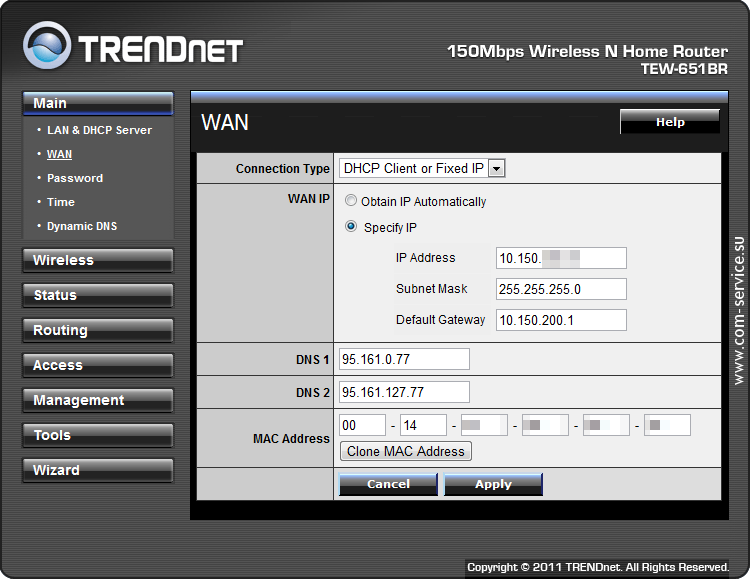The image size is (750, 579).
Task: Click the fourth MAC Address octet field
Action: point(545,425)
